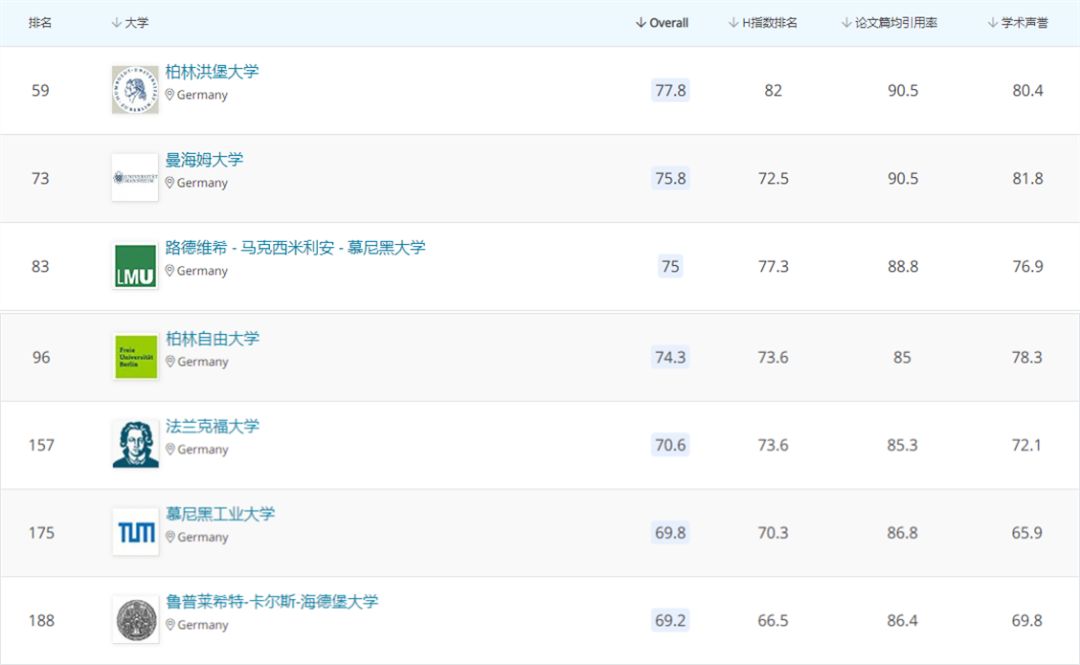Viewport: 1080px width, 665px height.
Task: Select location pin icon under 曼海姆大学
Action: click(169, 183)
